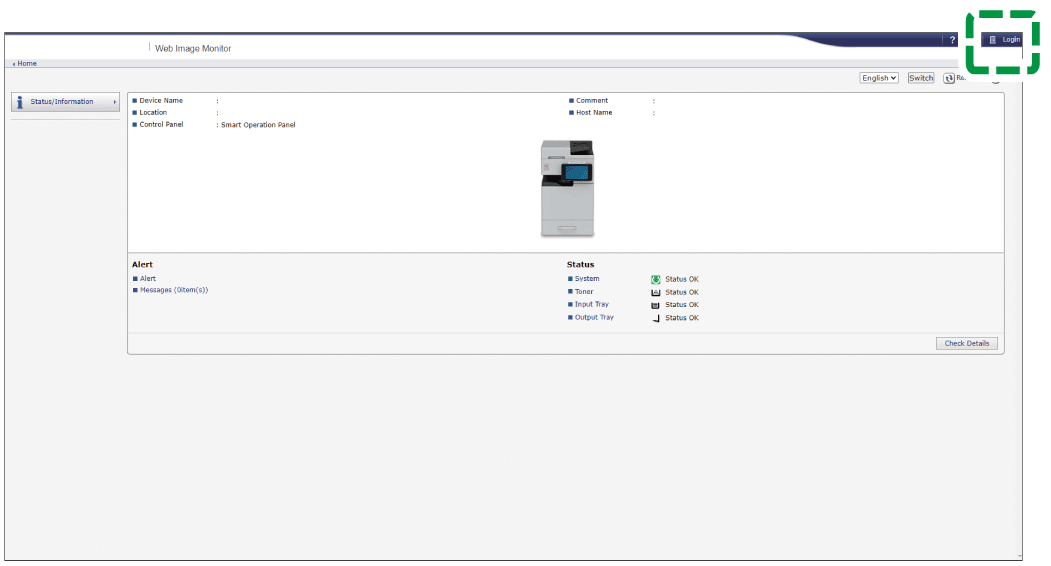Click the Check Details button

tap(967, 343)
